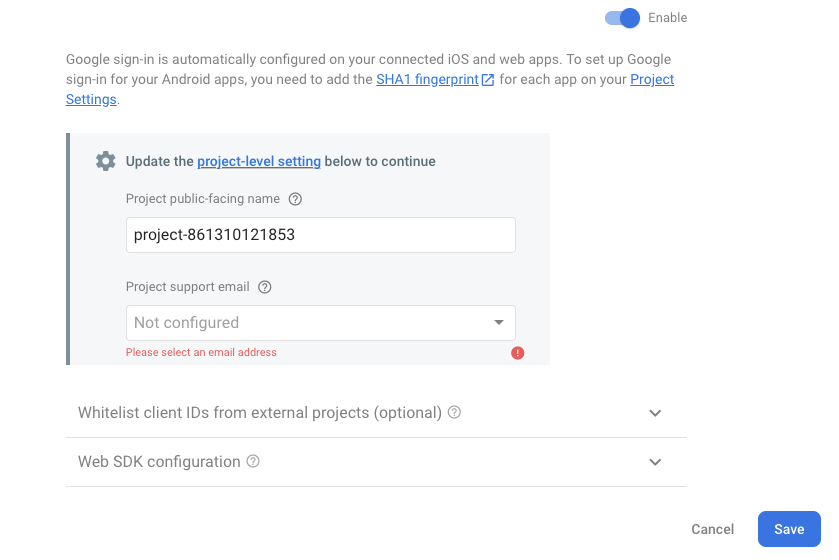This screenshot has height=560, width=839.
Task: Toggle the Enable switch for Google sign-in
Action: pos(623,18)
